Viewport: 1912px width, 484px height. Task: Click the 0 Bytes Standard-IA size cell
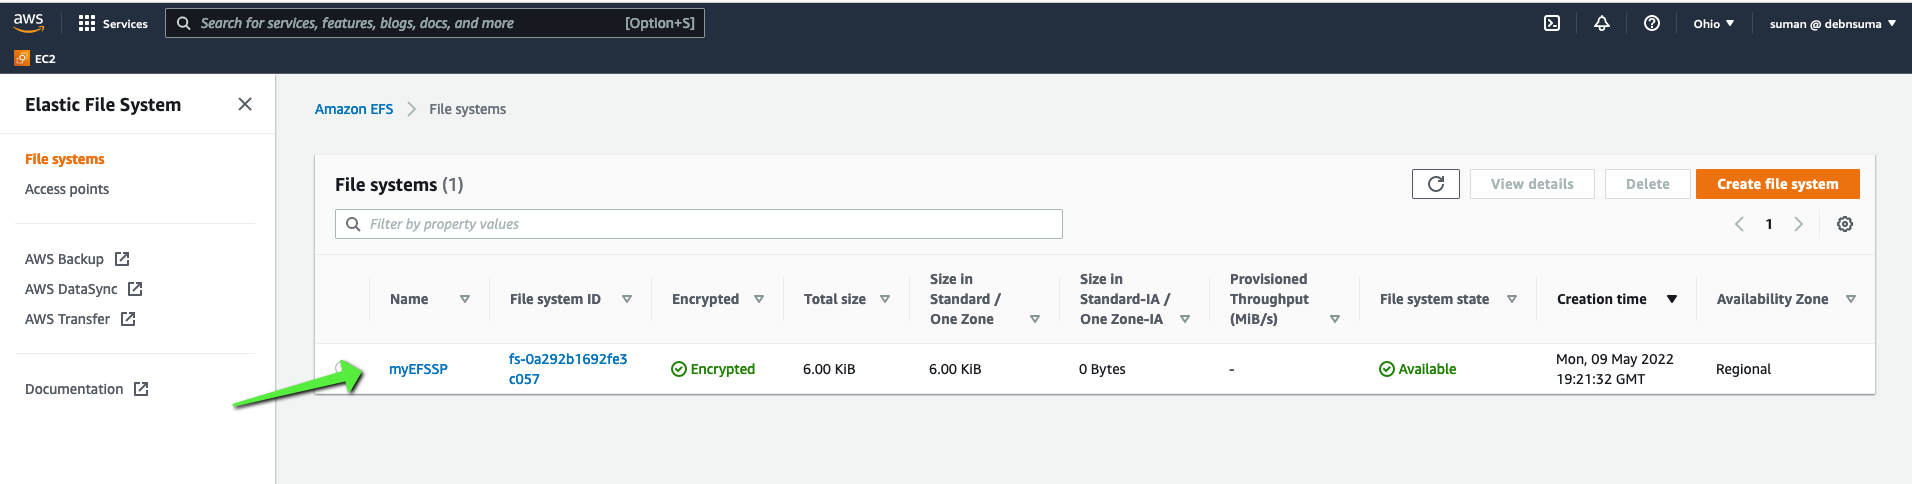[x=1102, y=369]
